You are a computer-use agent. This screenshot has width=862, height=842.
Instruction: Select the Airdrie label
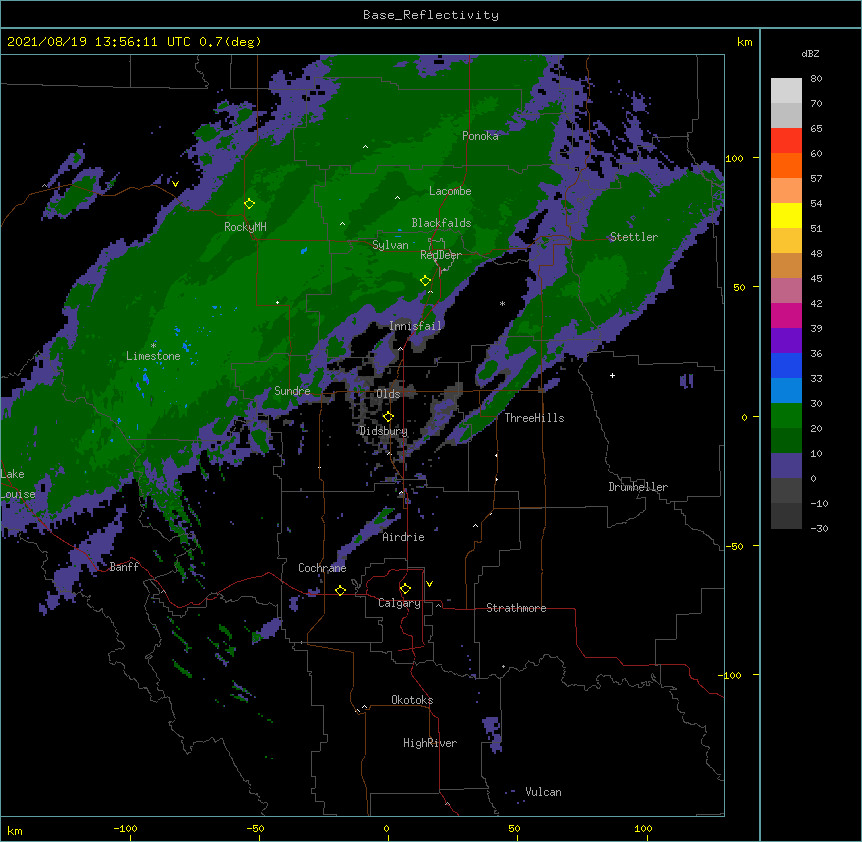[403, 537]
